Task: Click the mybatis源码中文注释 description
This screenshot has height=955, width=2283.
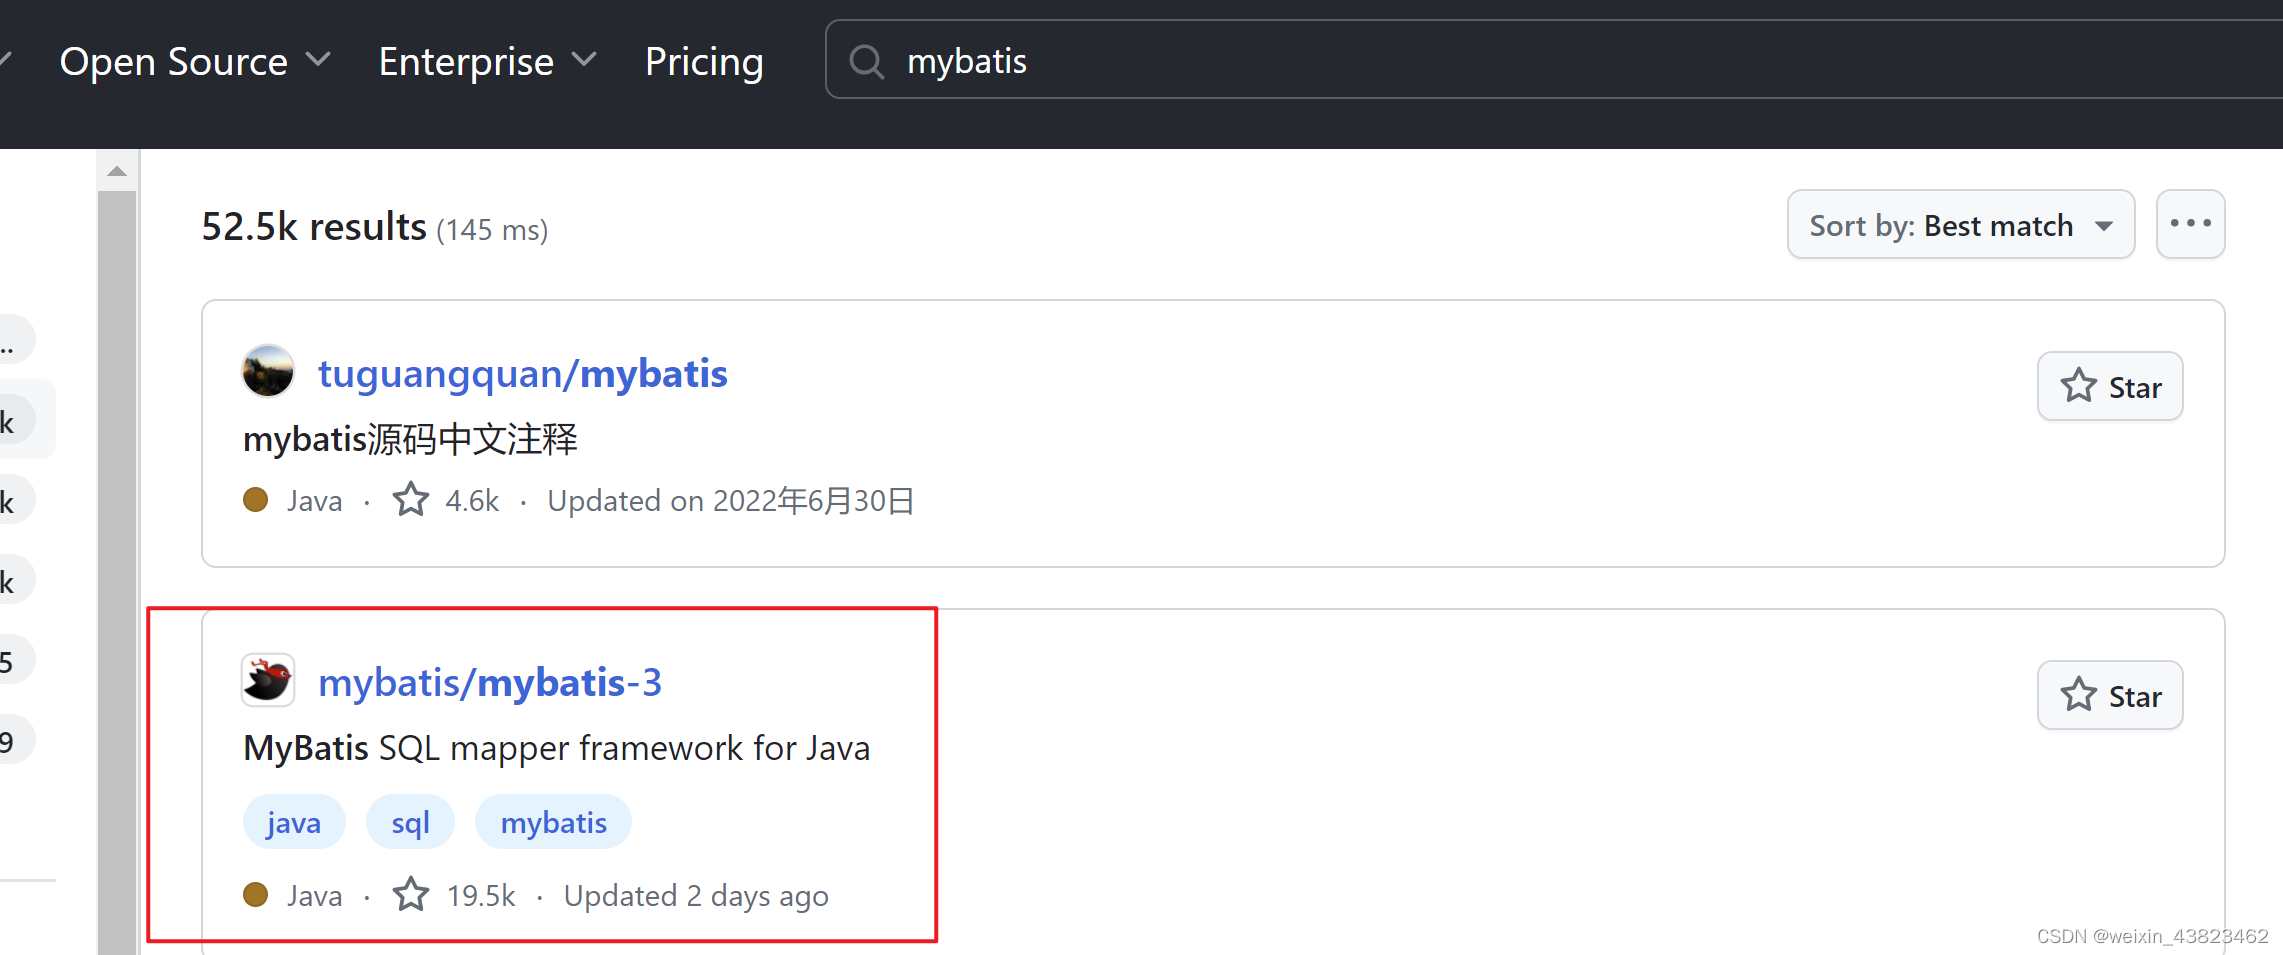Action: coord(410,439)
